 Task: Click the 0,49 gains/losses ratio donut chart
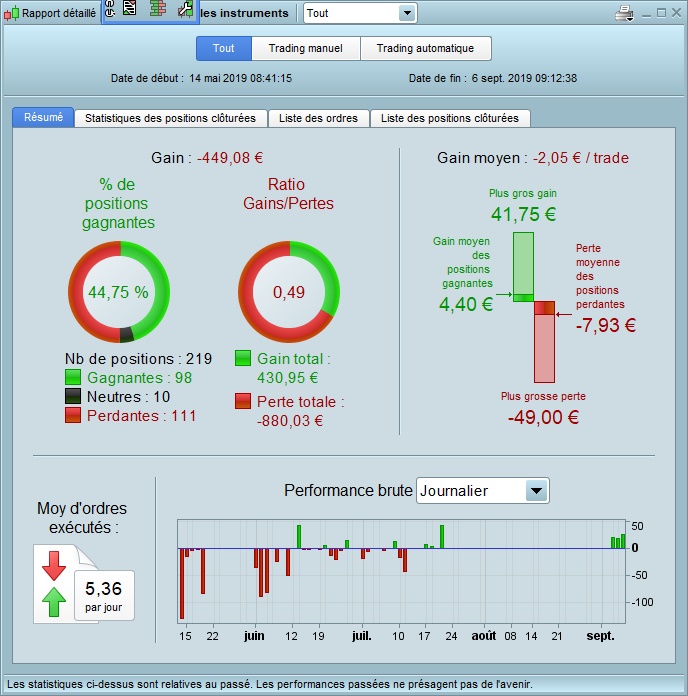tap(289, 292)
